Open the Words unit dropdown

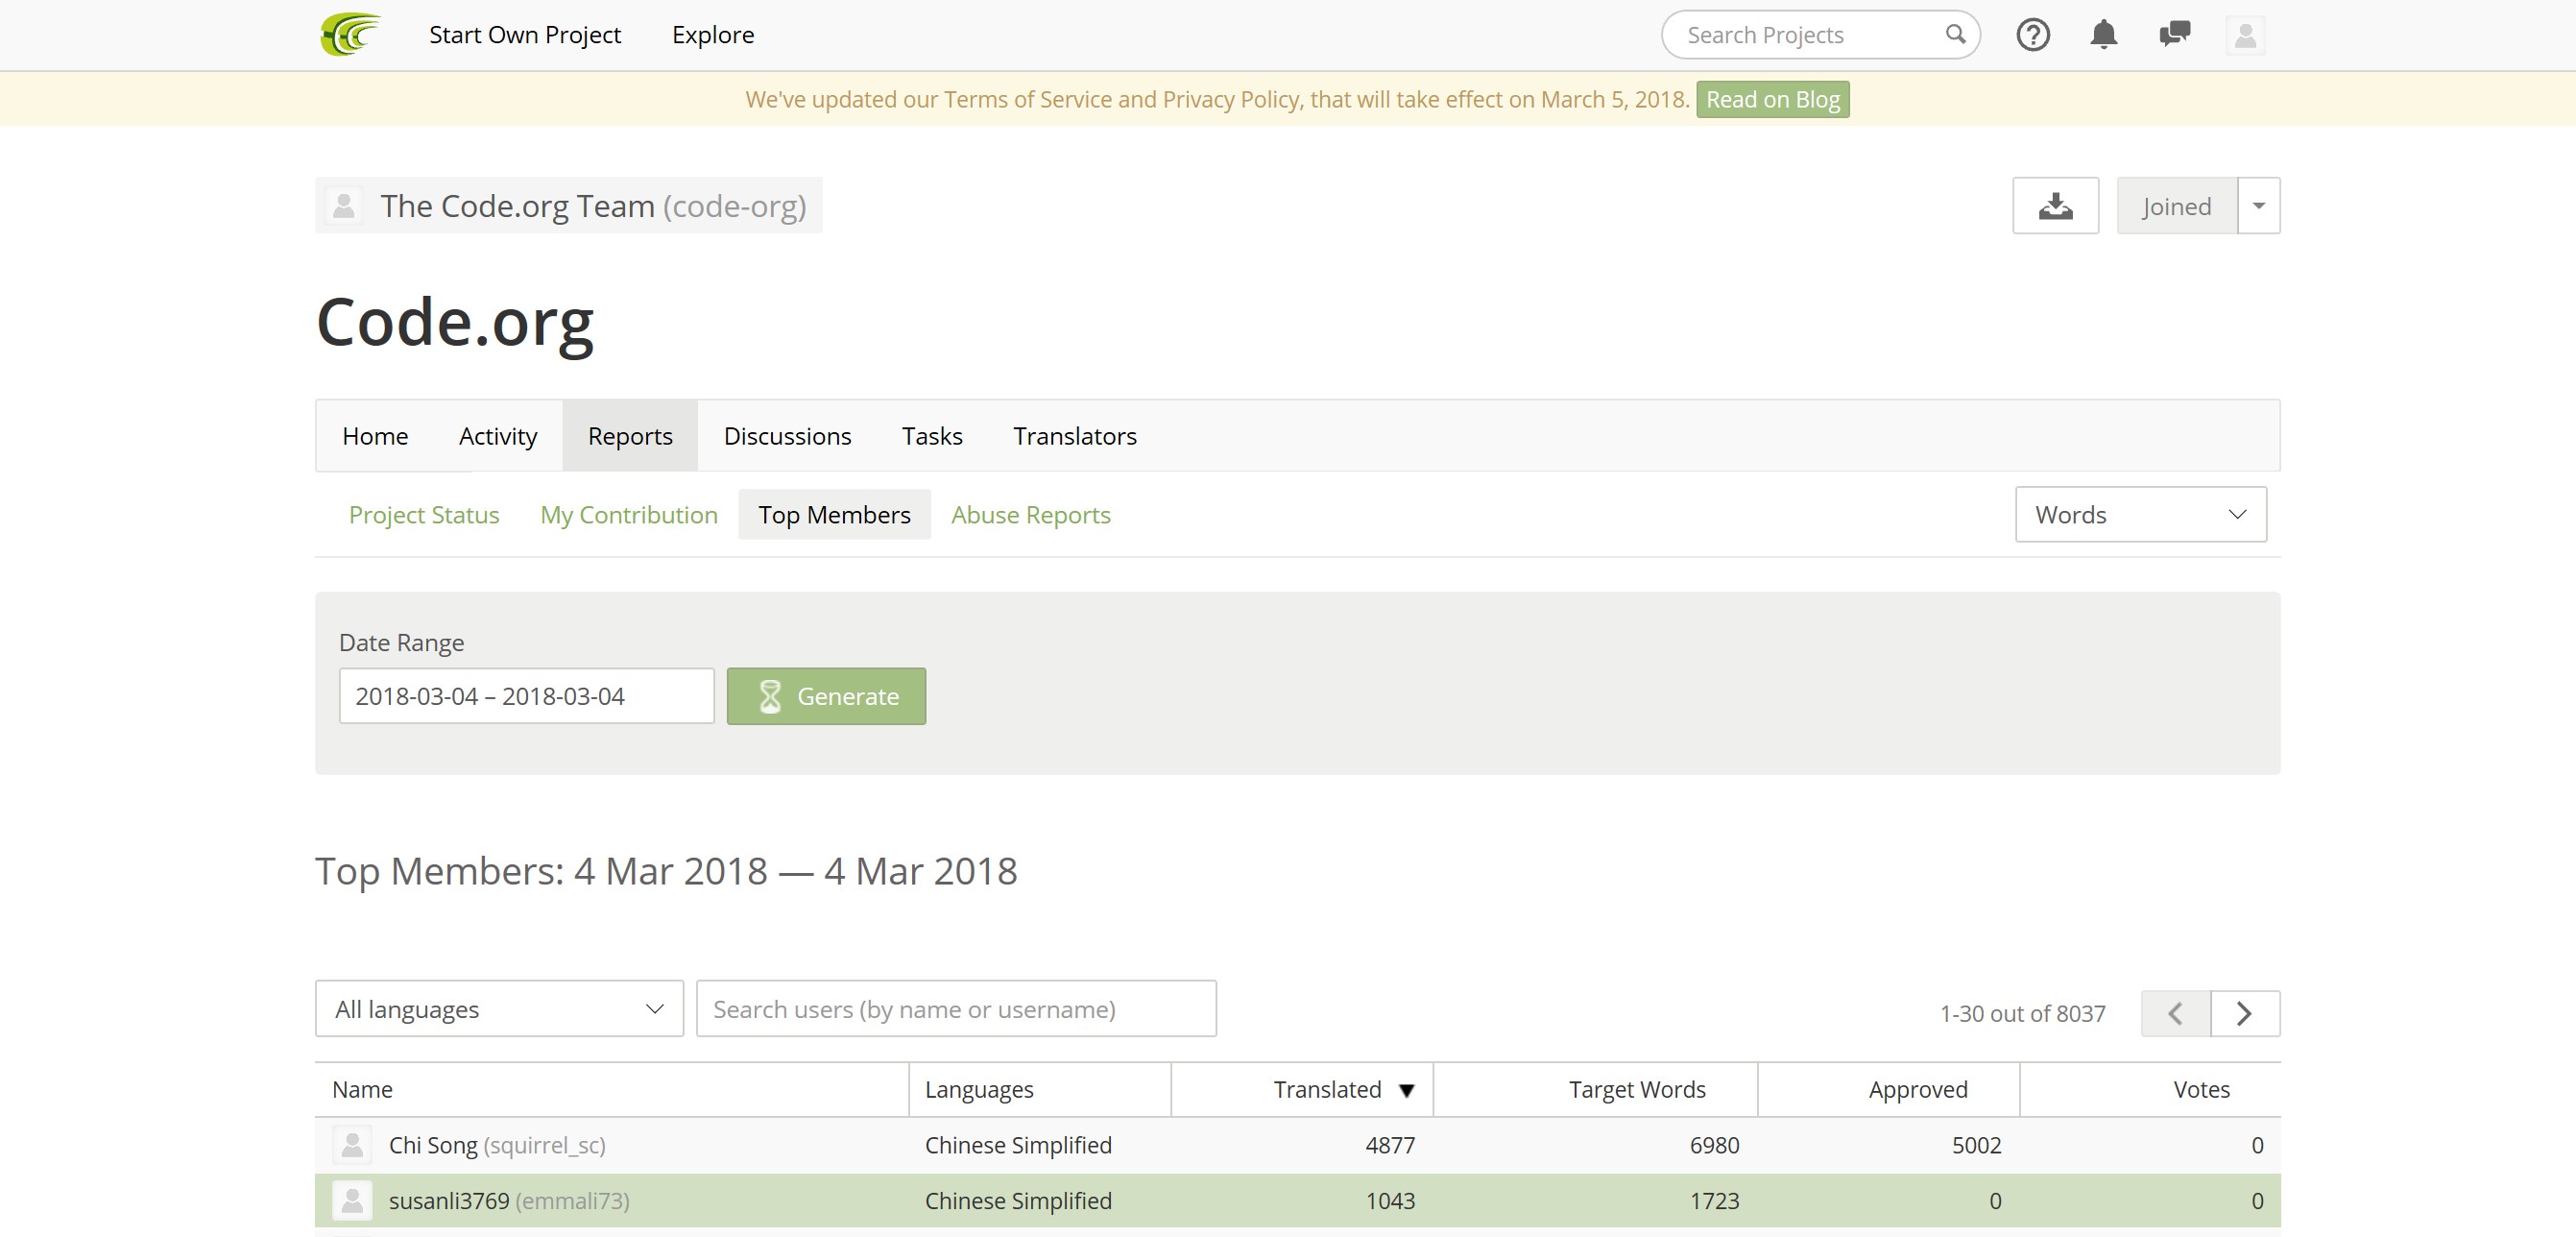pos(2139,514)
